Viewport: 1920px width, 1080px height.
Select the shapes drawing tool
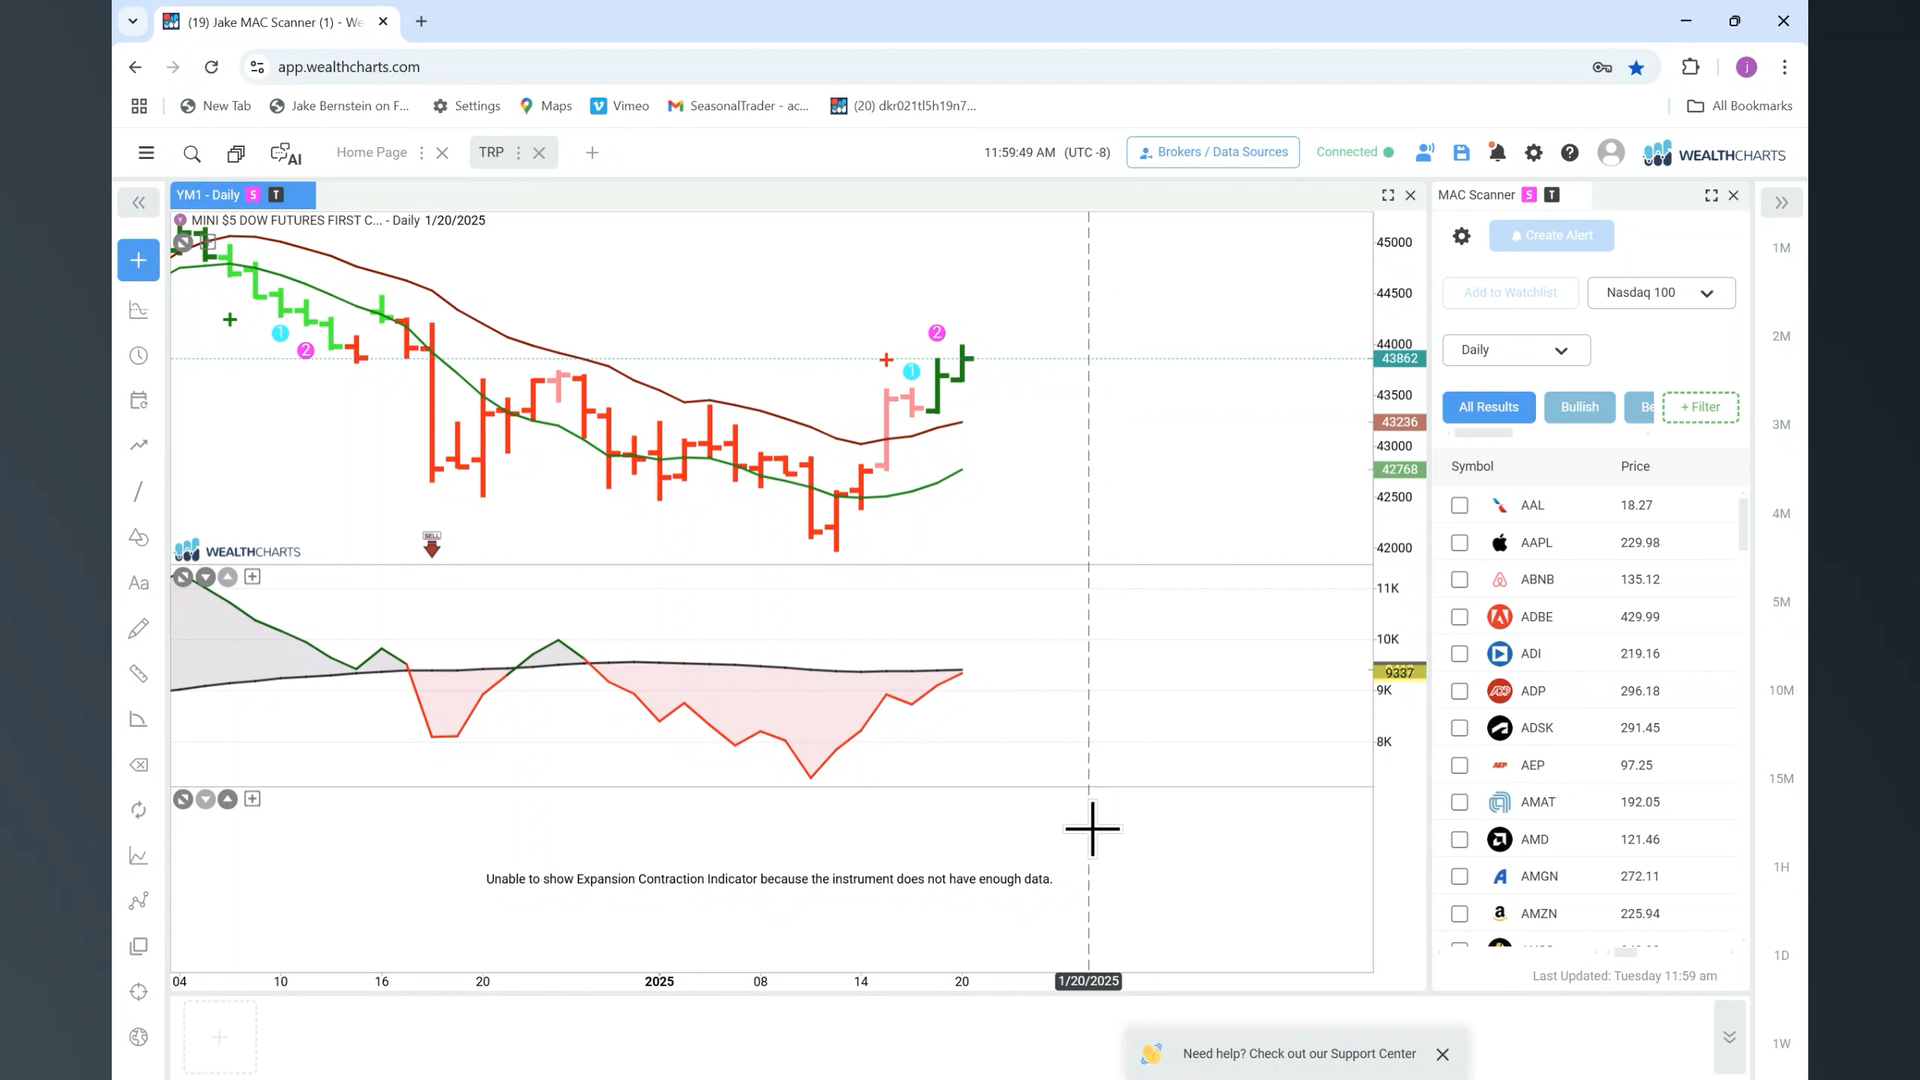pos(139,537)
